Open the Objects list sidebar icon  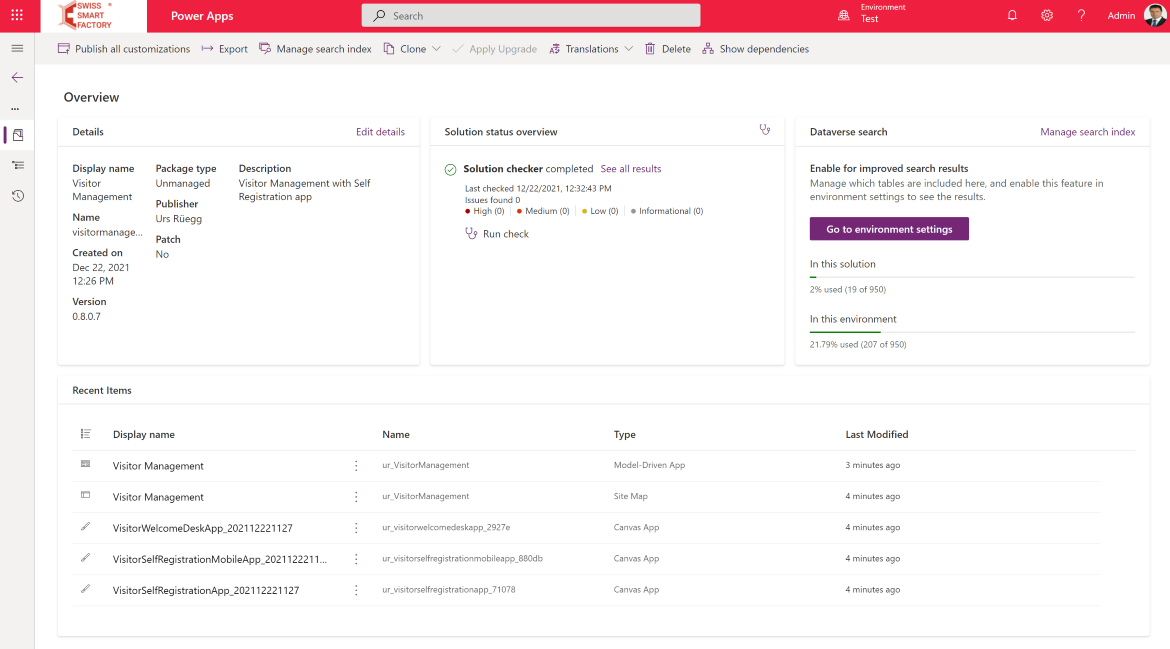(18, 166)
